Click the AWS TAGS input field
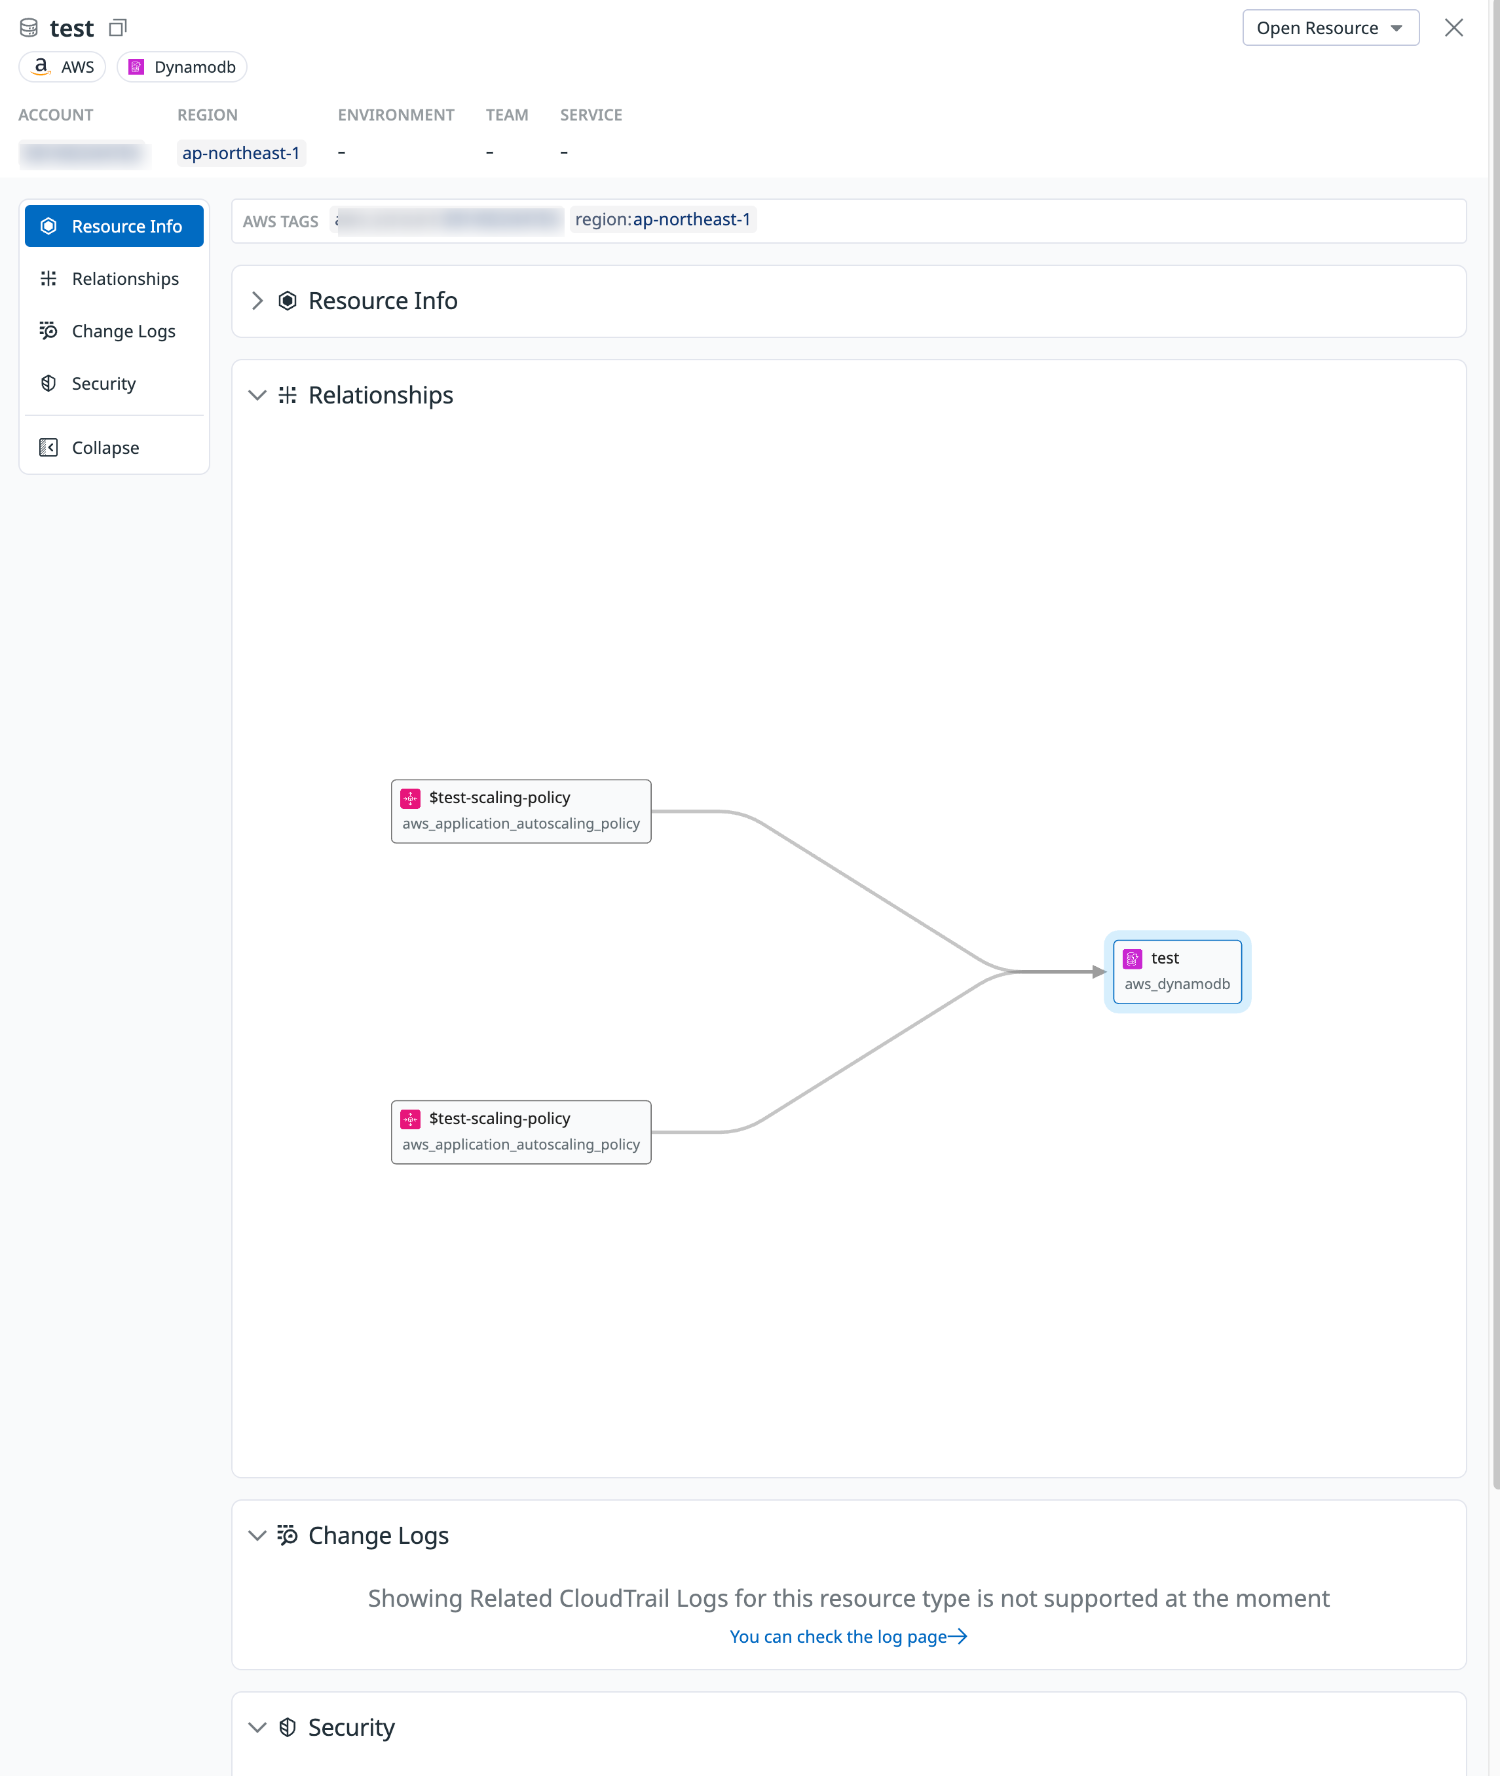The image size is (1500, 1776). (x=849, y=221)
